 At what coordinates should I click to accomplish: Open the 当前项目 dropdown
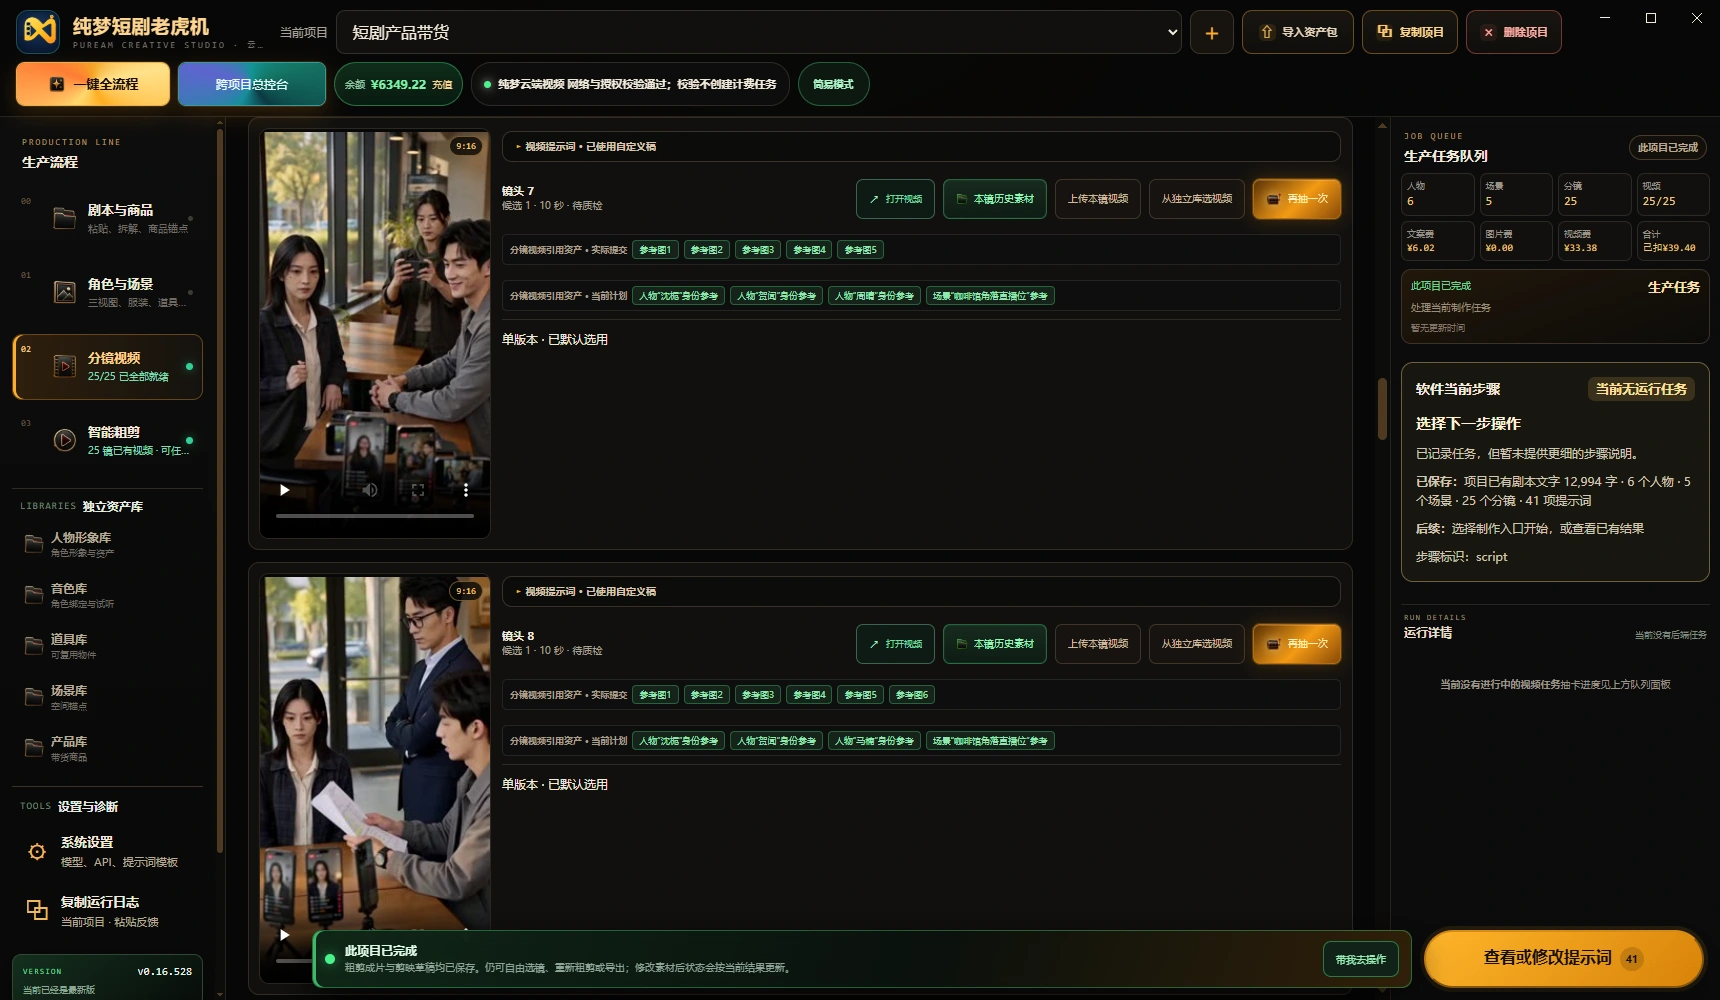click(x=759, y=32)
